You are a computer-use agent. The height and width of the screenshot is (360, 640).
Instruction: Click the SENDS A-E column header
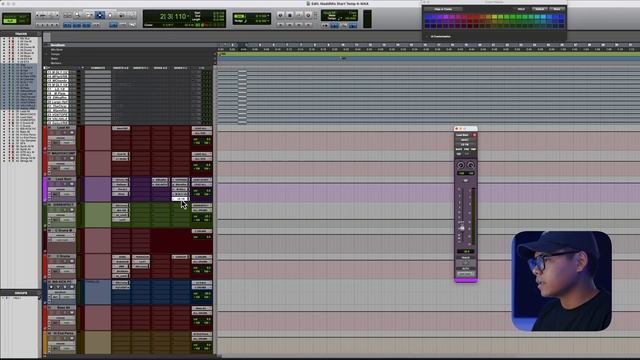[x=160, y=68]
